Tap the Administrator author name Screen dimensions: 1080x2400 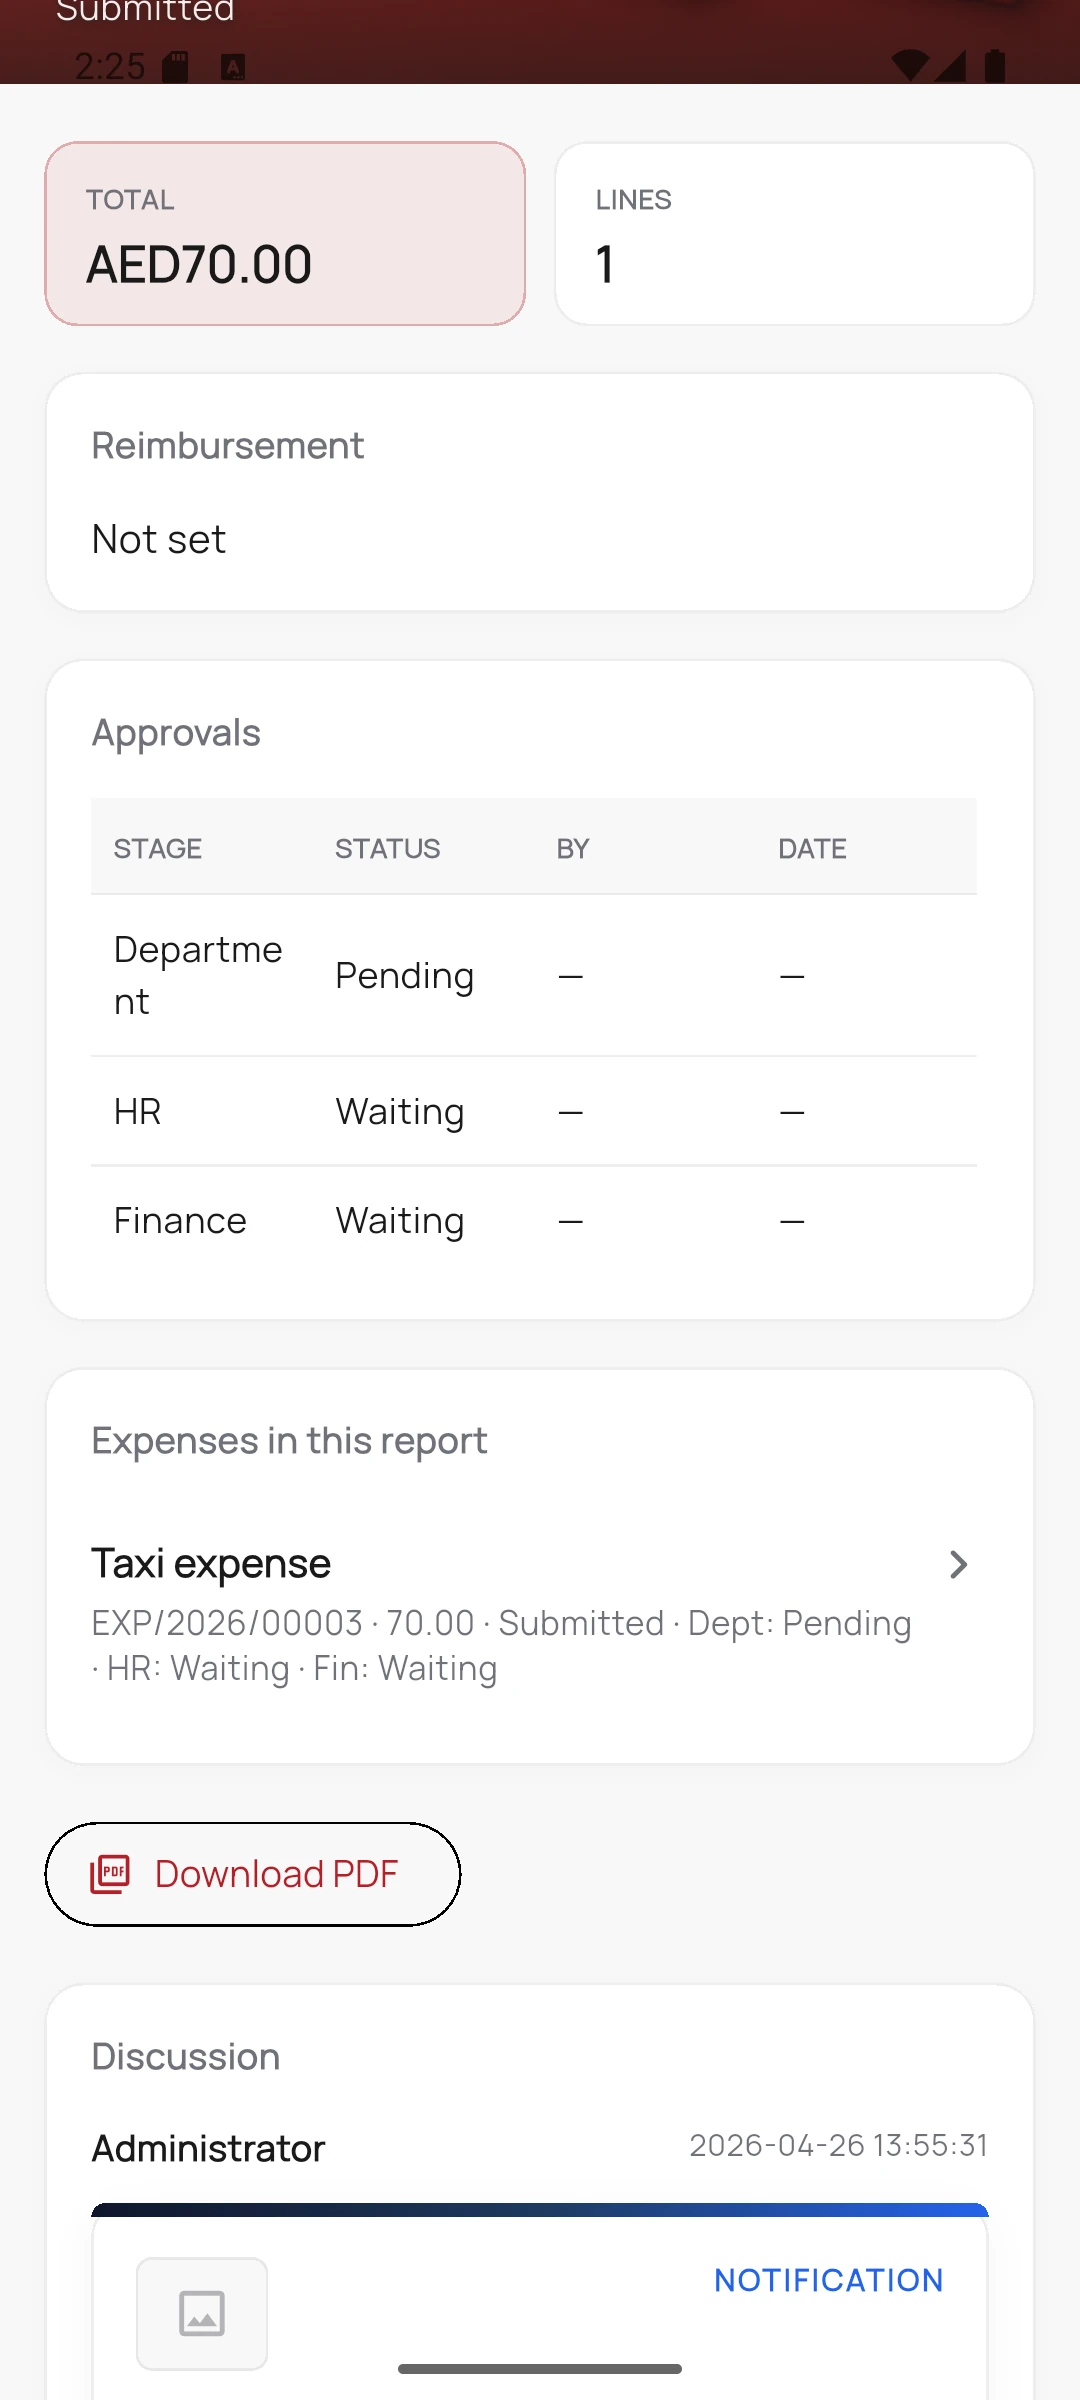click(x=209, y=2148)
